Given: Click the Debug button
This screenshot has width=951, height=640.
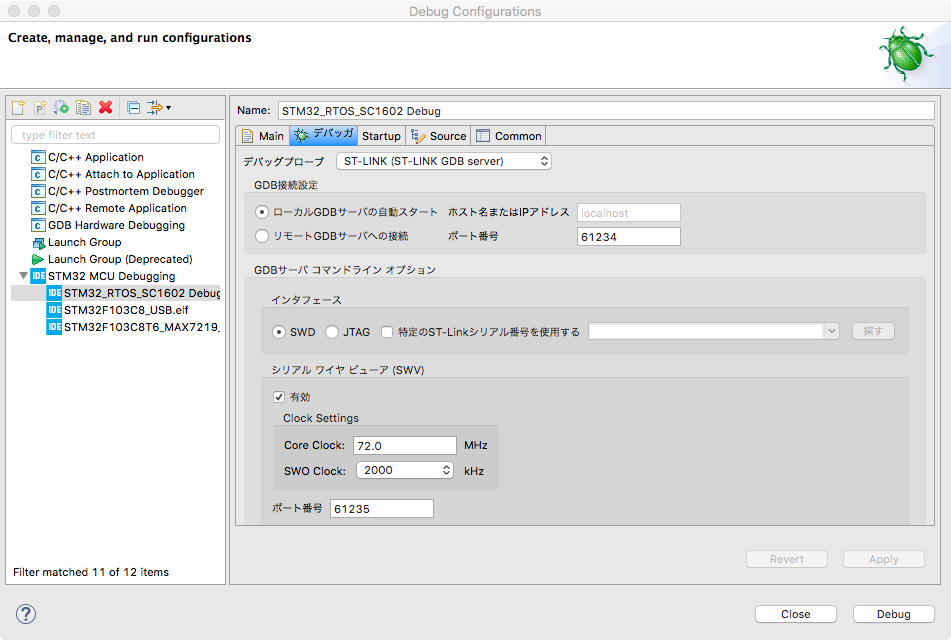Looking at the screenshot, I should pos(893,614).
